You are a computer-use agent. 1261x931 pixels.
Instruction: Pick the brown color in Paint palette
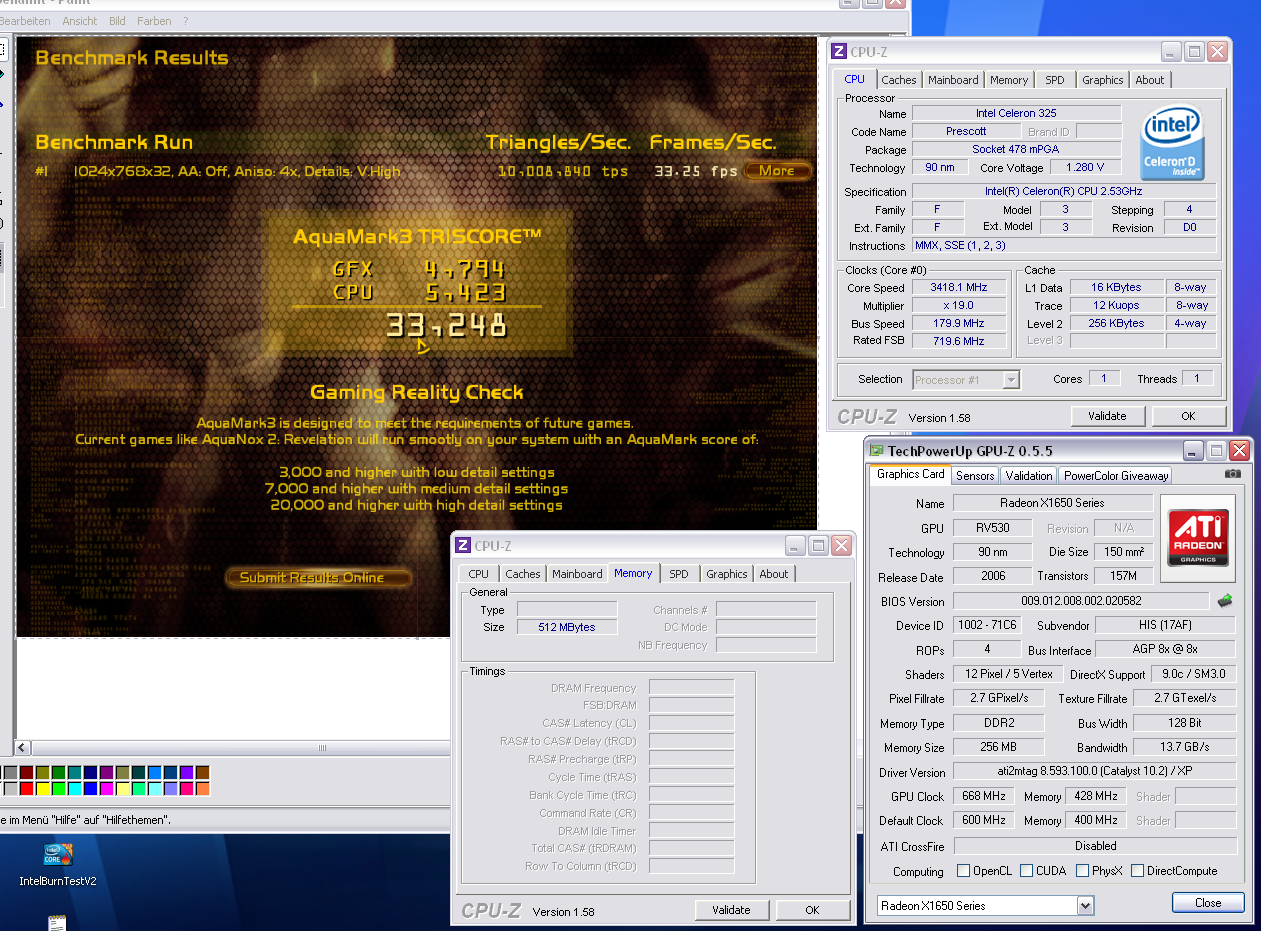(202, 773)
